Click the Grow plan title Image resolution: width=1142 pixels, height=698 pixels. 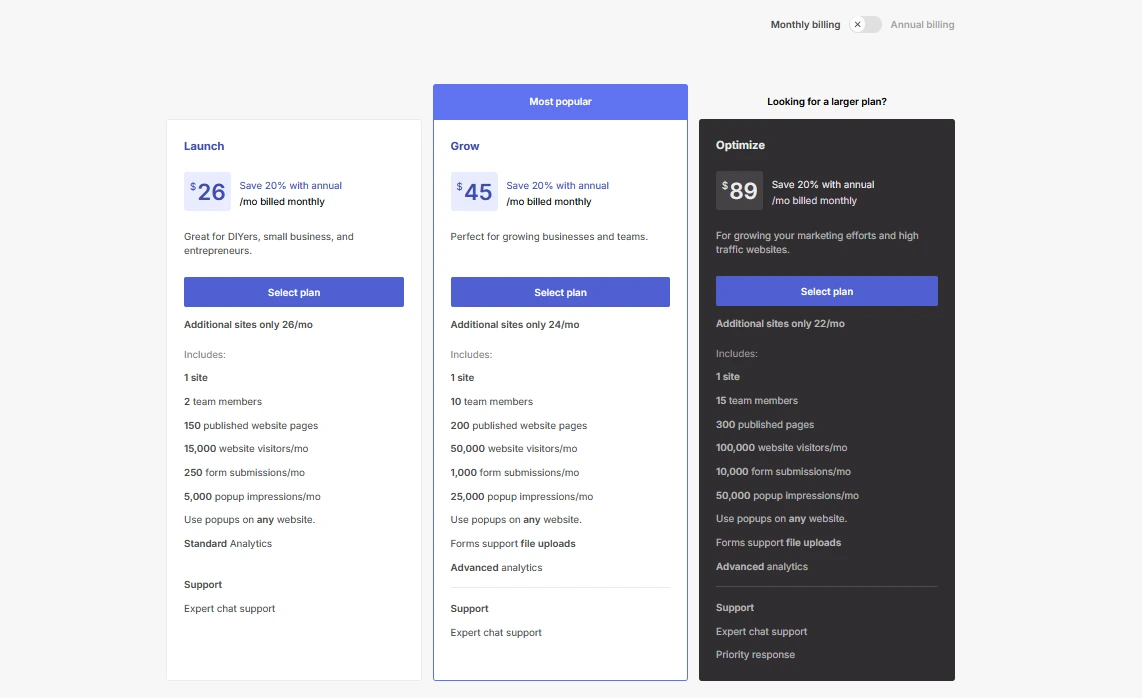click(465, 146)
